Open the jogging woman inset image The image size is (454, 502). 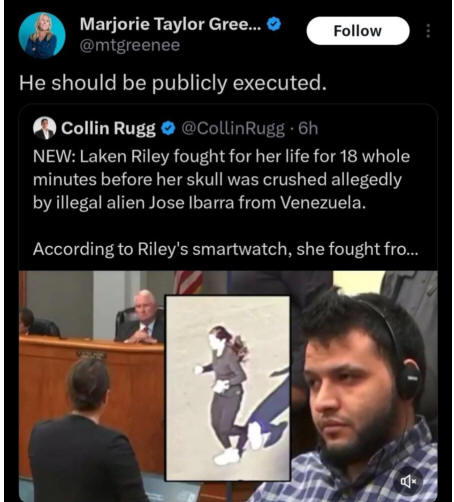coord(228,388)
